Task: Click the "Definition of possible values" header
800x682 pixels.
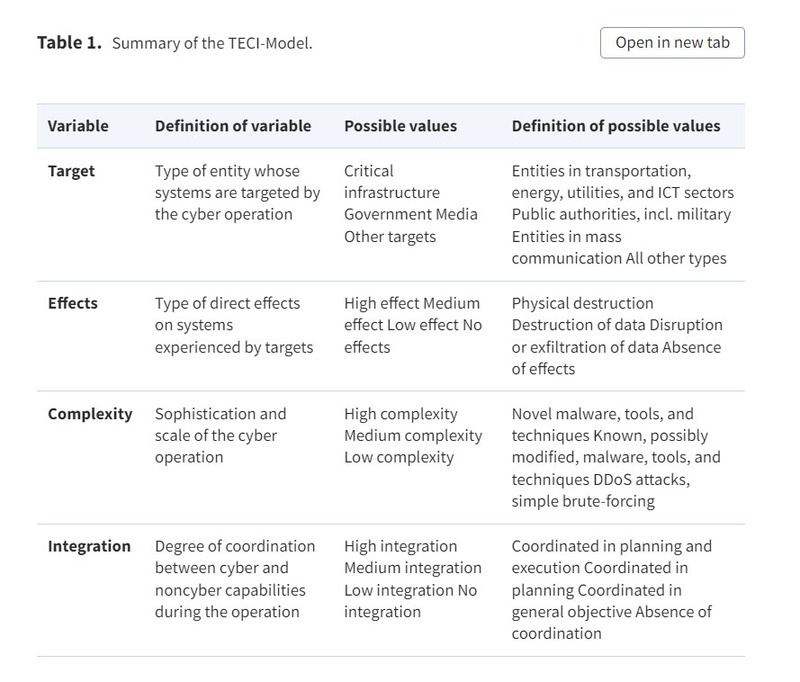Action: pyautogui.click(x=615, y=126)
